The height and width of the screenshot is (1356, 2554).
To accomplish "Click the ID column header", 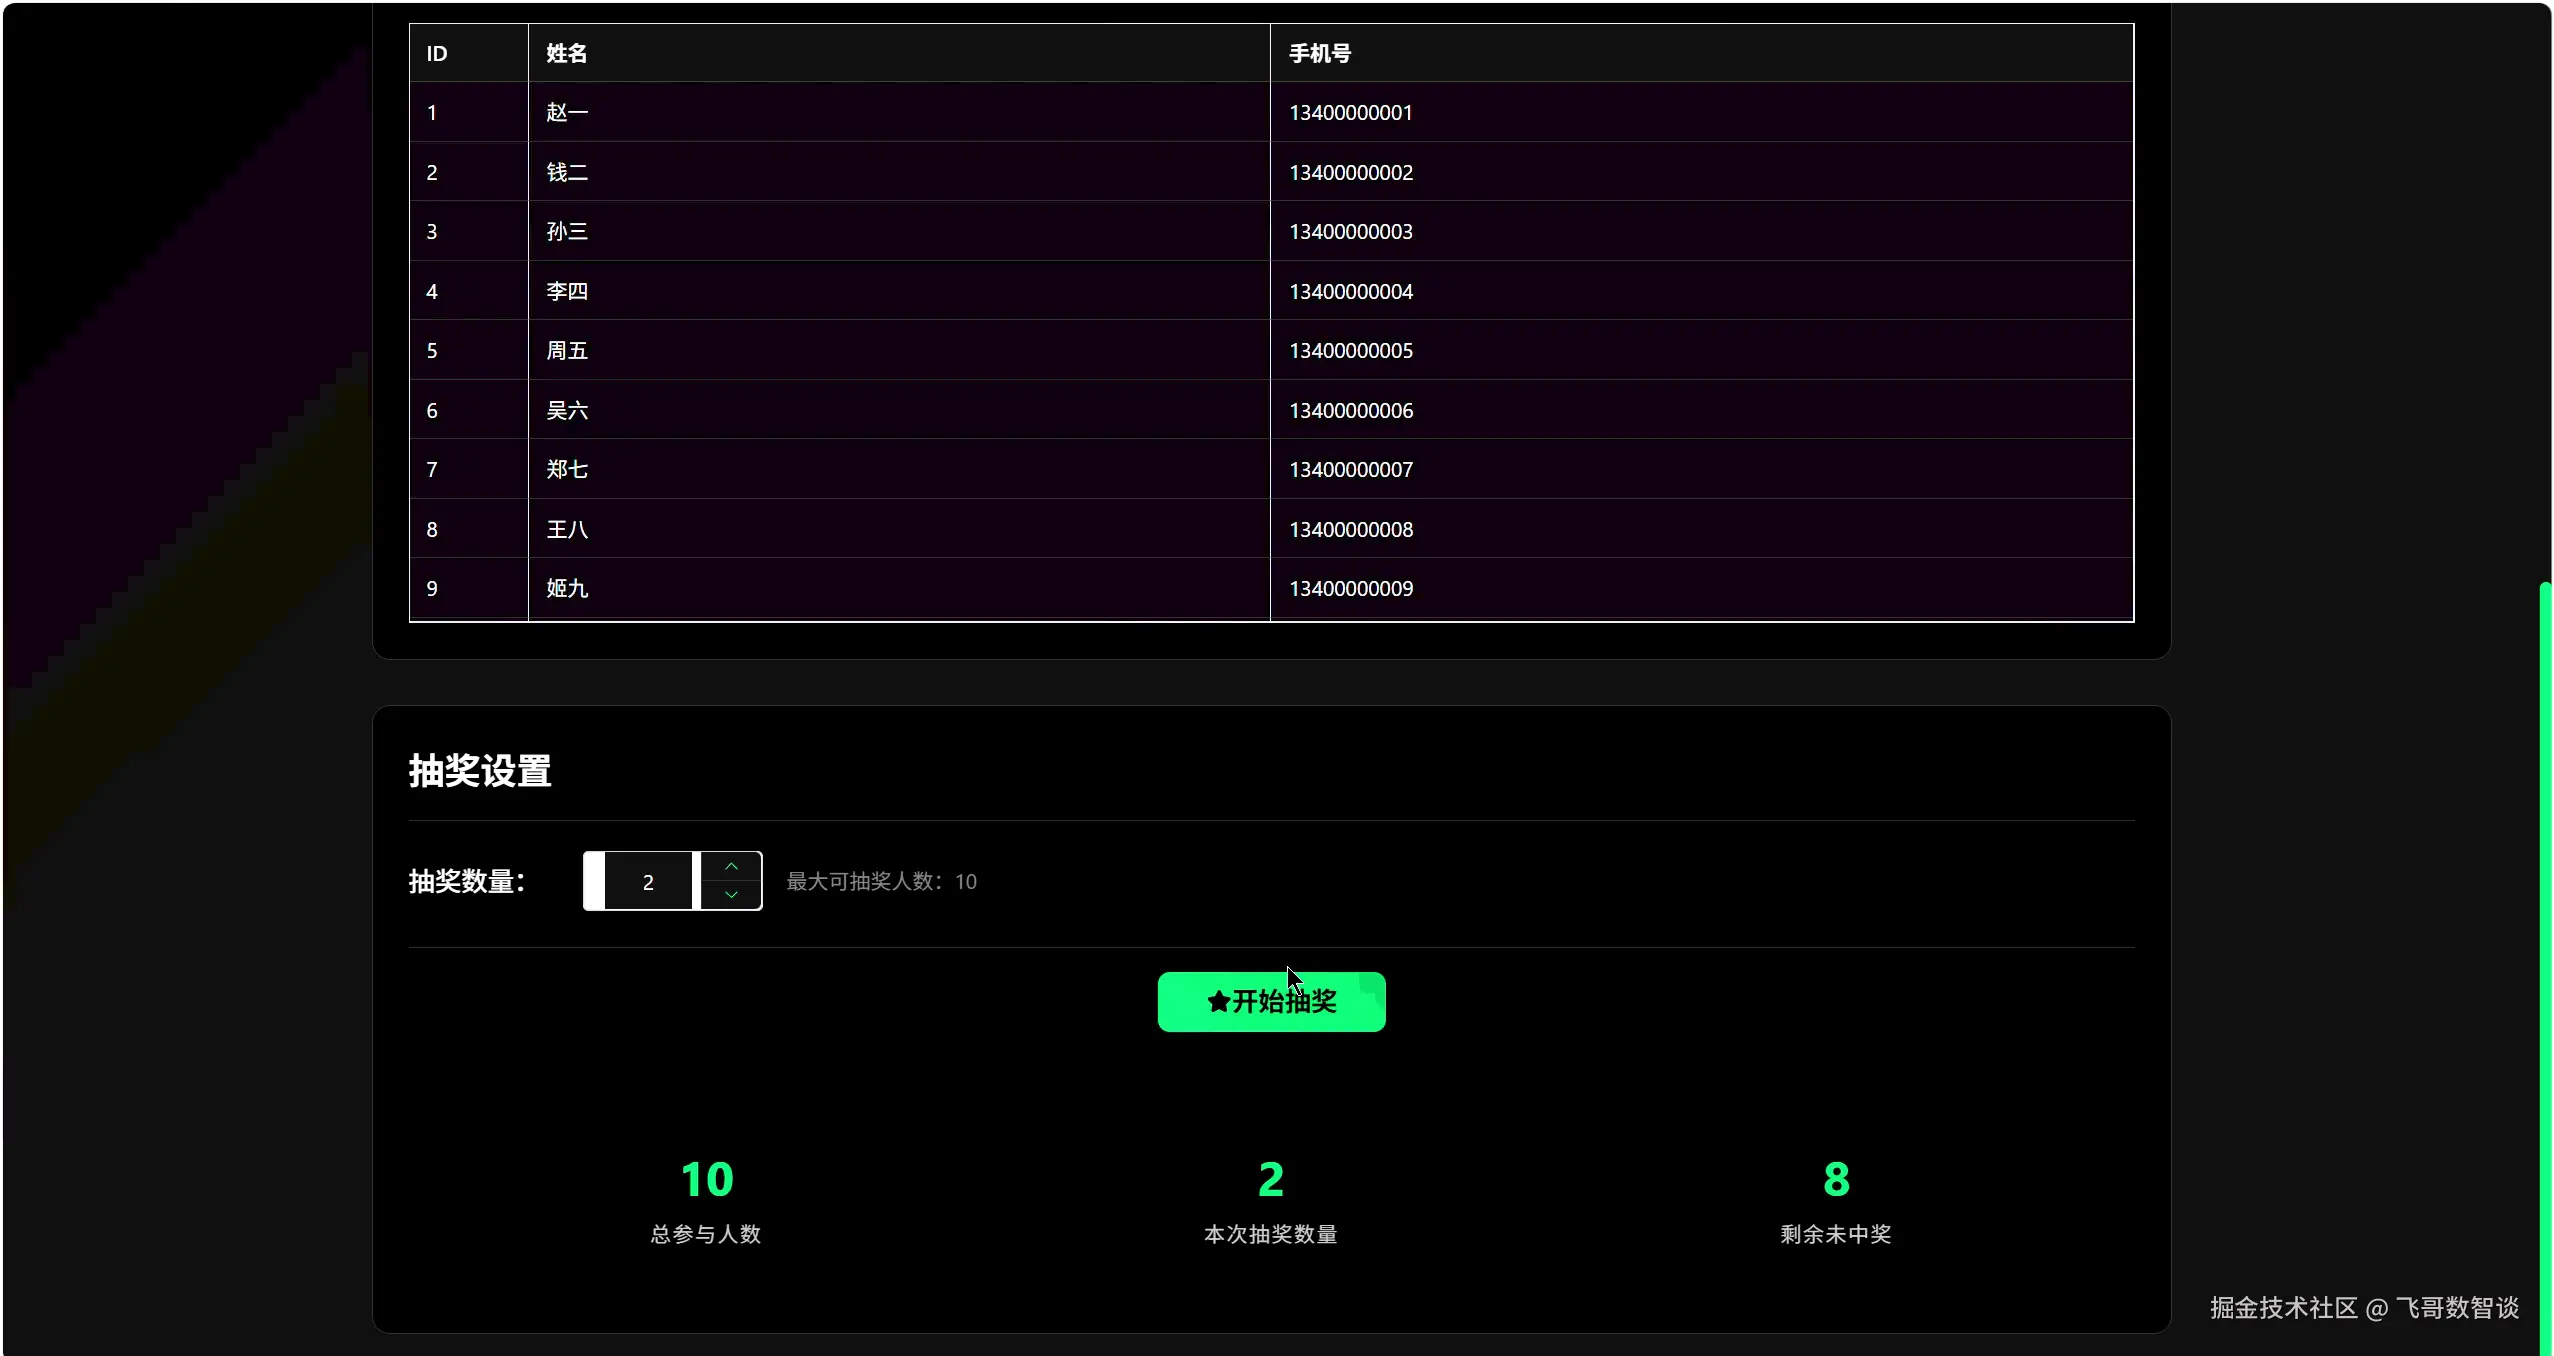I will point(437,54).
